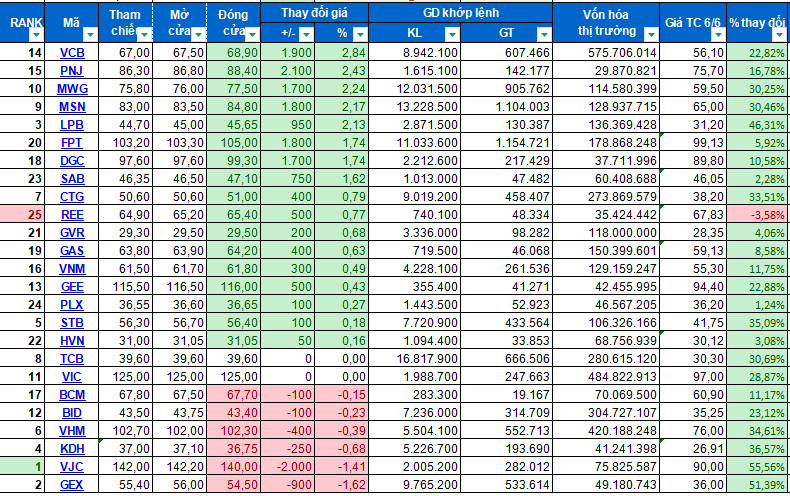Screen dimensions: 790x496
Task: Select the BCM ticker link
Action: pos(72,395)
